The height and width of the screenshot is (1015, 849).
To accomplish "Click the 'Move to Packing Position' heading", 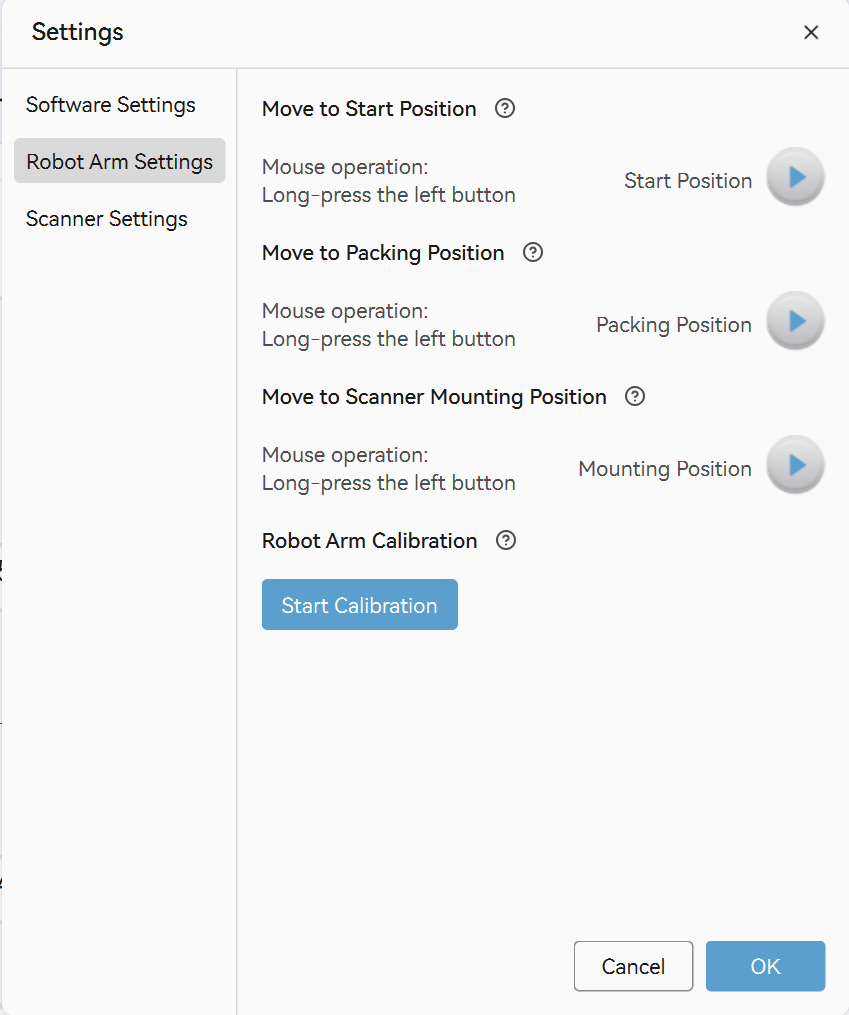I will pyautogui.click(x=383, y=253).
